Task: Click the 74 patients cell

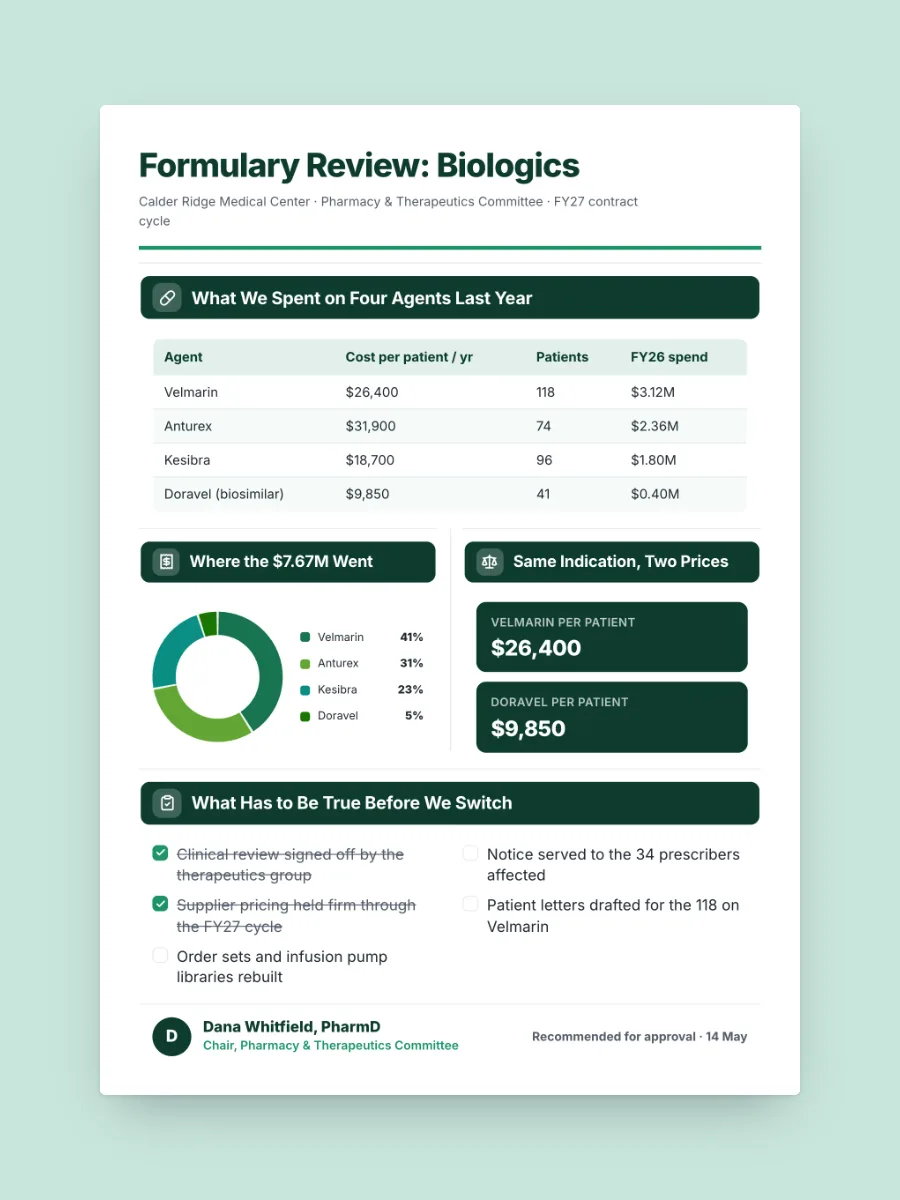Action: point(544,426)
